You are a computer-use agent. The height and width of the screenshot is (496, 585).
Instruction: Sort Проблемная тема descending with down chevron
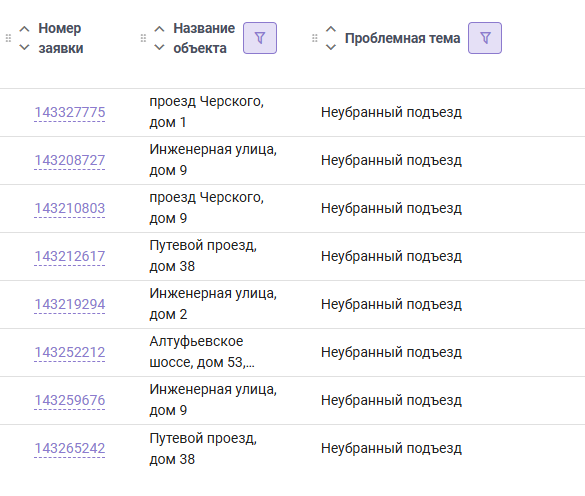331,47
